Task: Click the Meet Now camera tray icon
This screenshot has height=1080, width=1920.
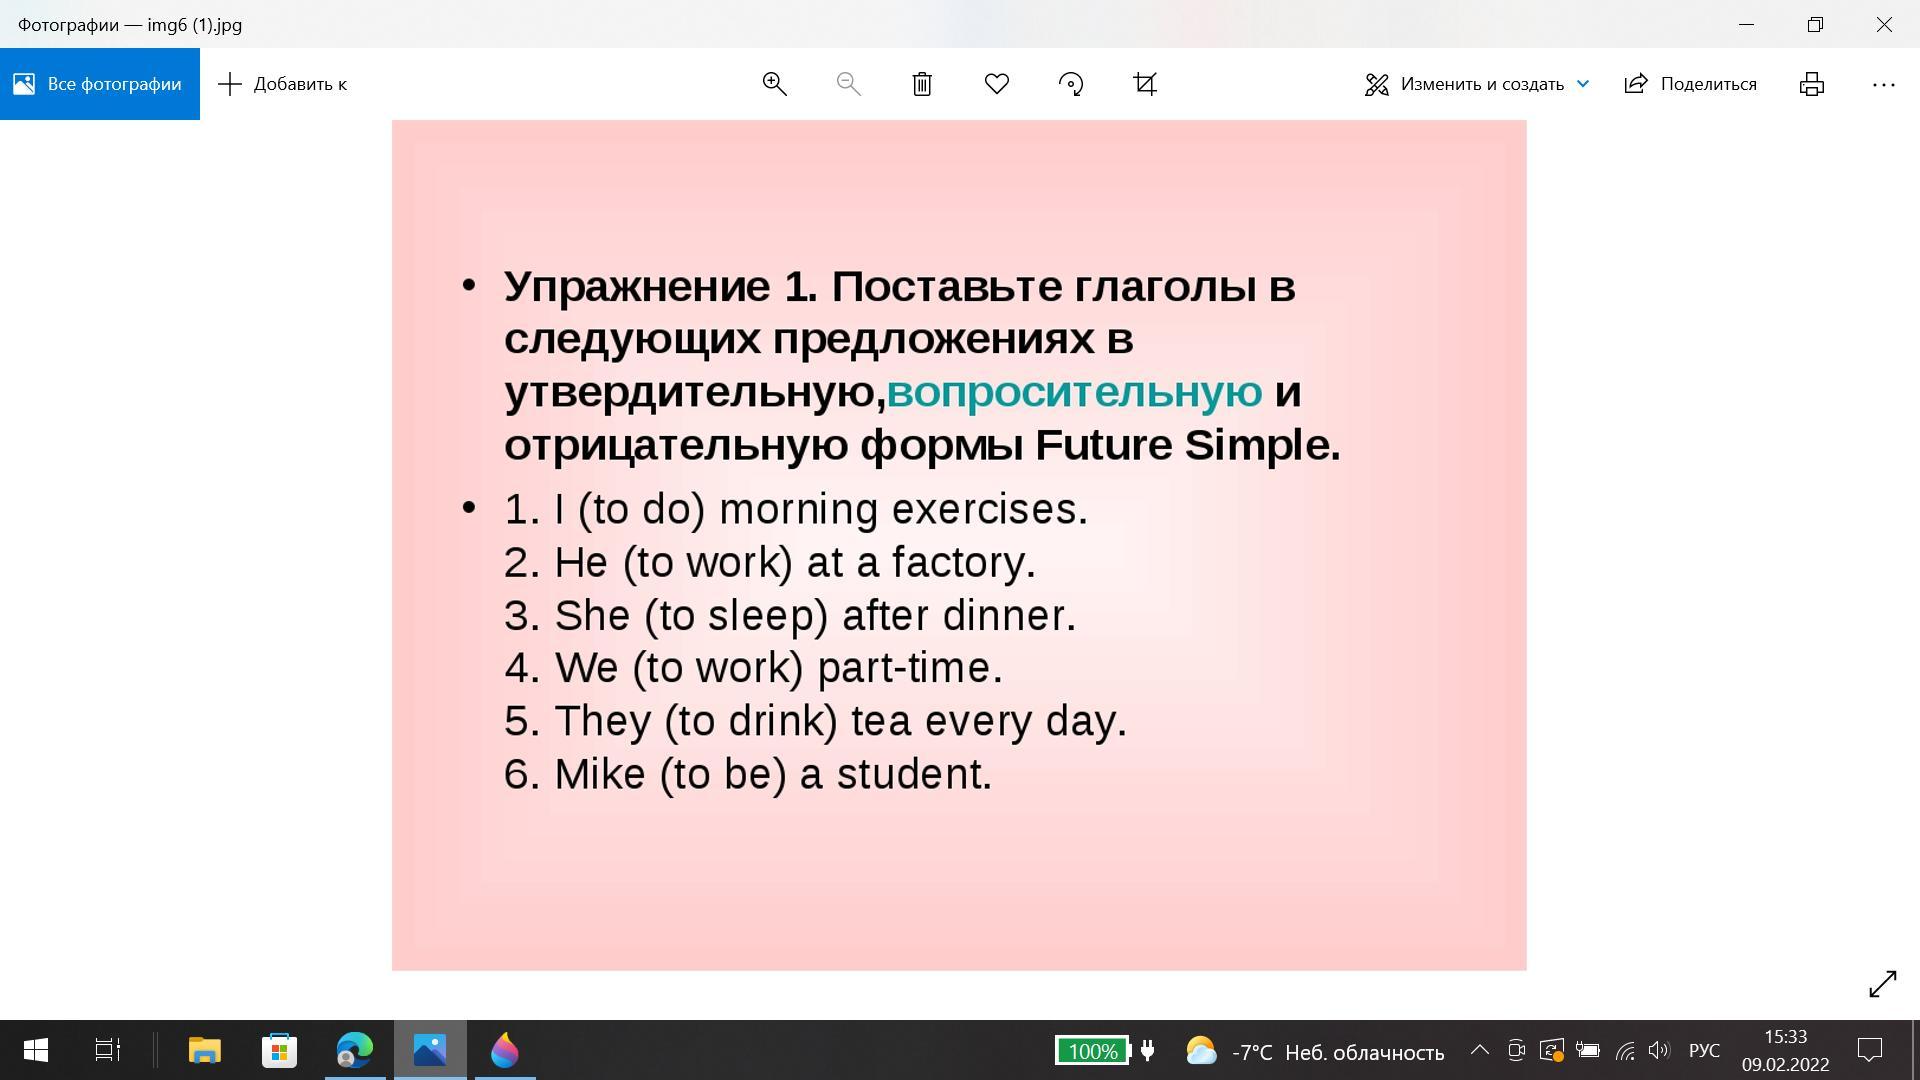Action: point(1516,1050)
